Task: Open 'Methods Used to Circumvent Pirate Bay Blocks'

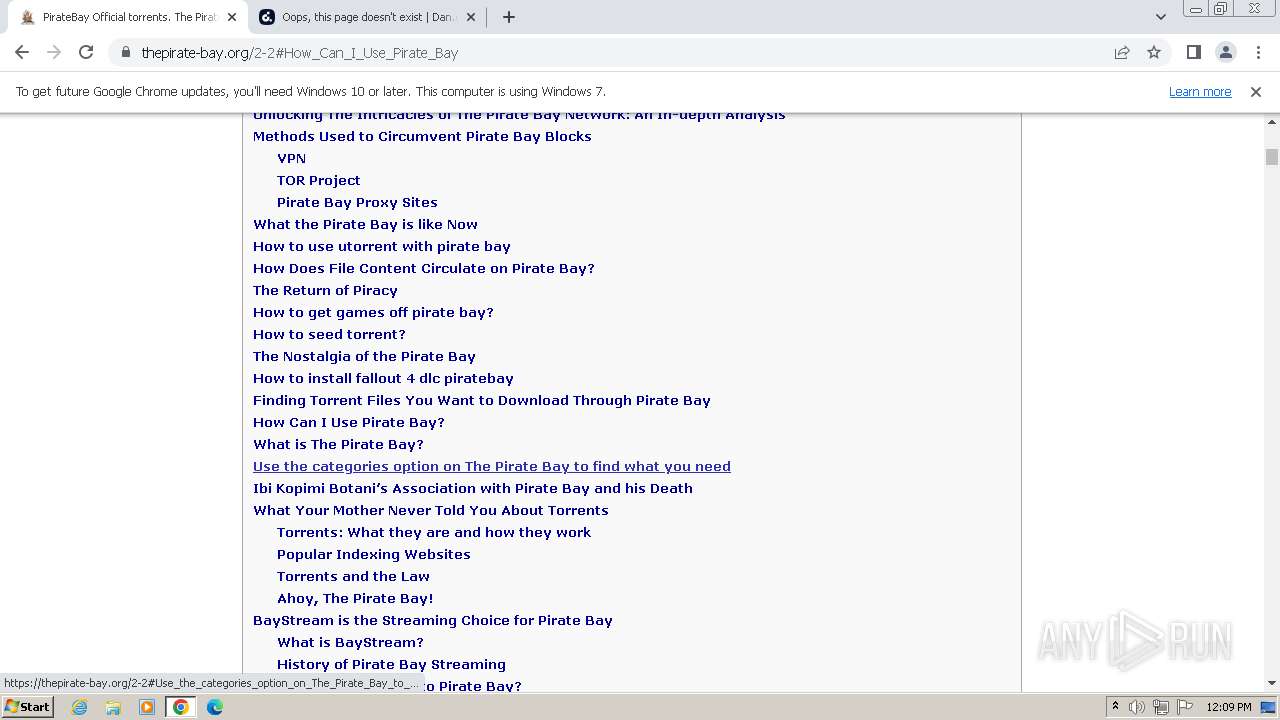Action: [x=422, y=136]
